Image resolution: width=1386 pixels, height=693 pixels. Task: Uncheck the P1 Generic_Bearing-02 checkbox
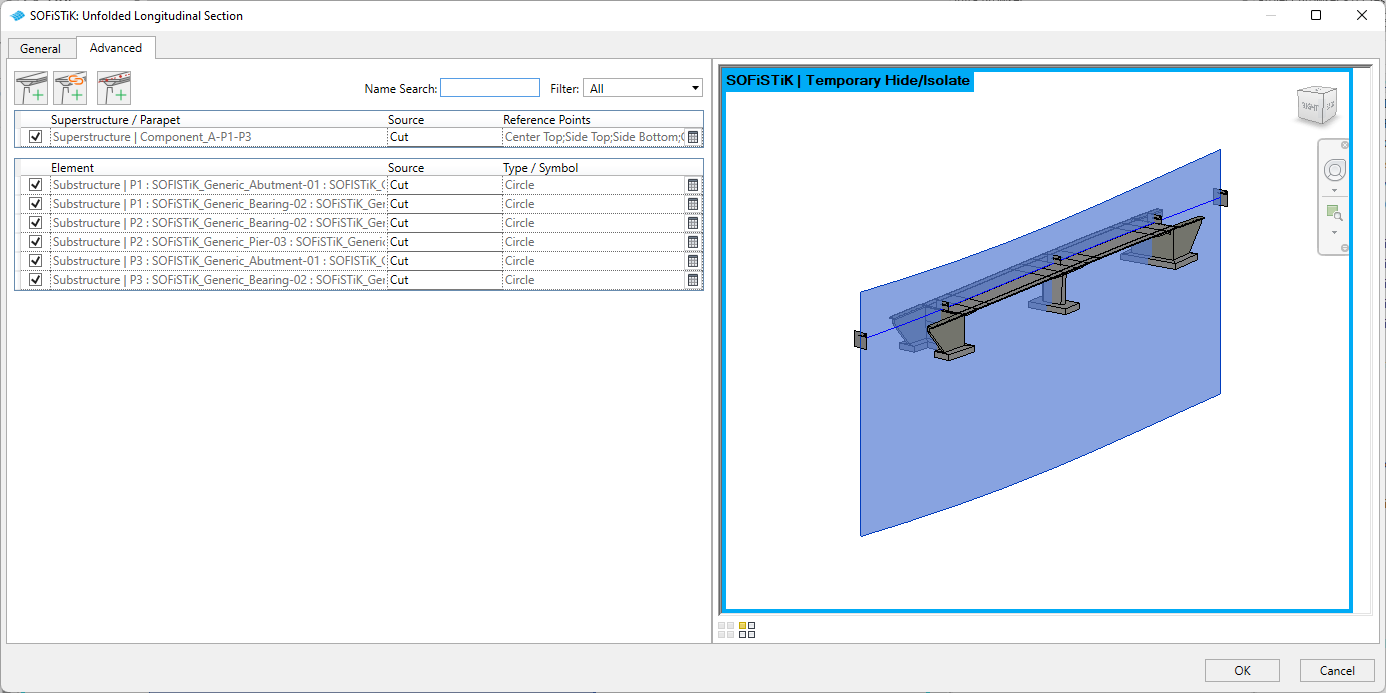pyautogui.click(x=36, y=204)
